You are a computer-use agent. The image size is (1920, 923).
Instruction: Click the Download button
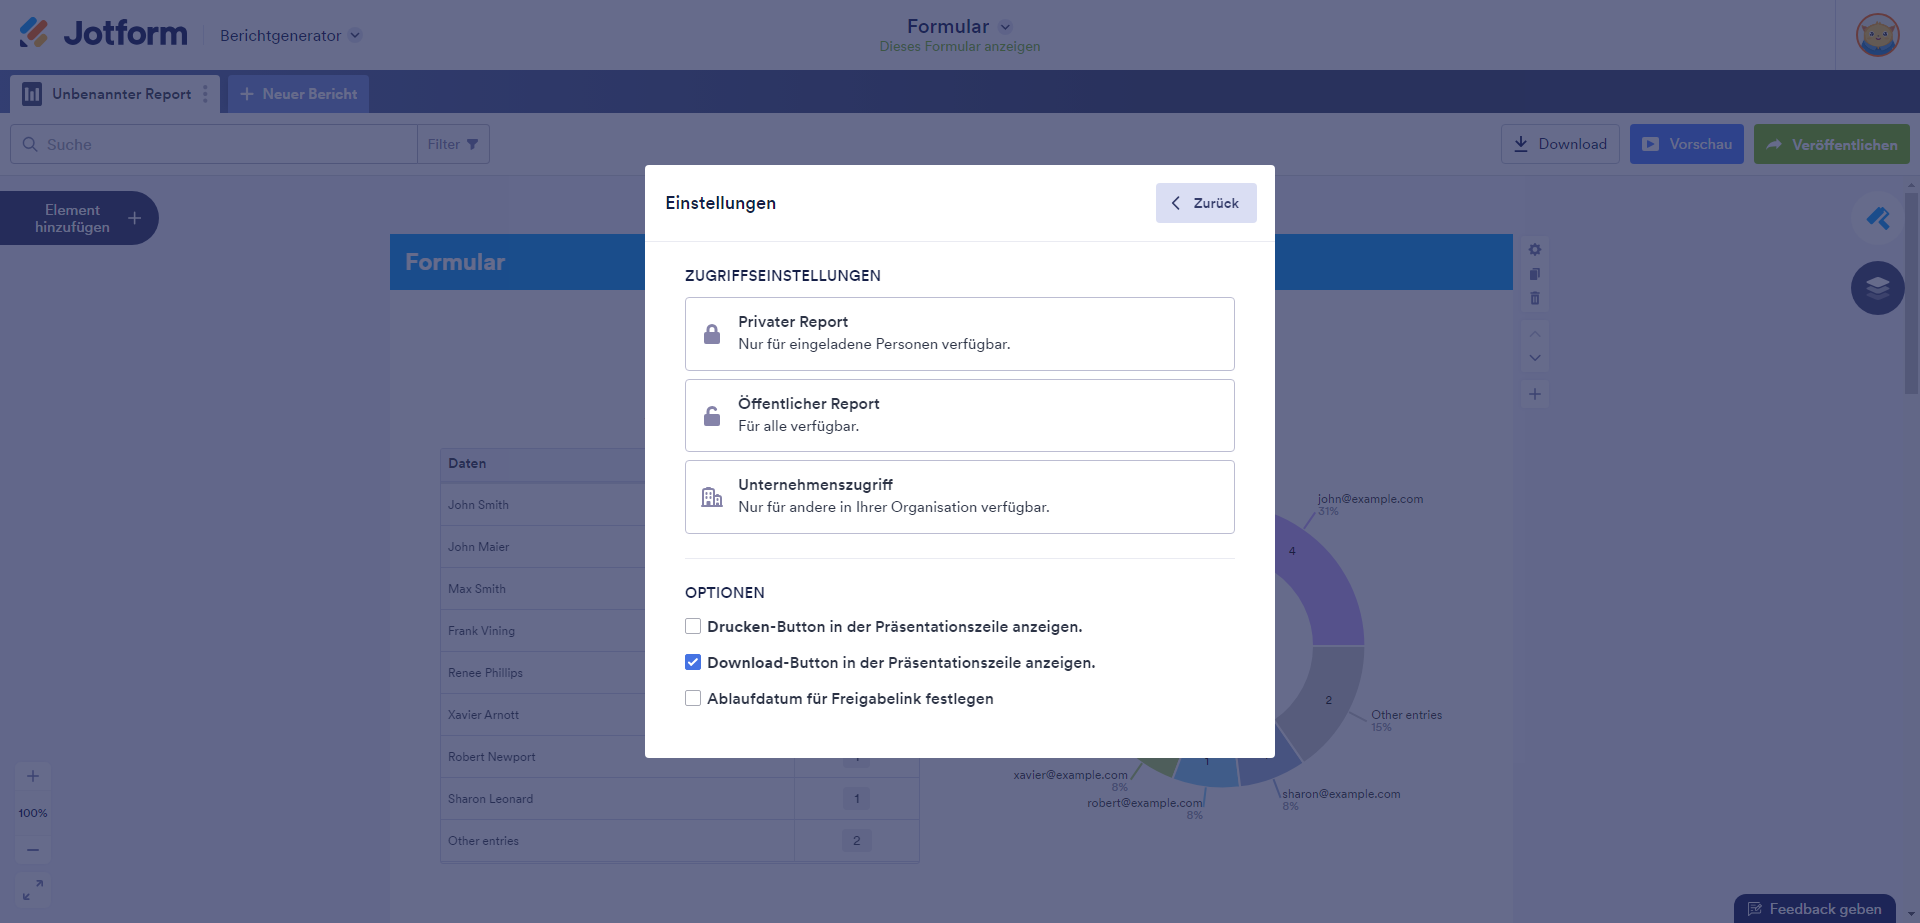1560,144
